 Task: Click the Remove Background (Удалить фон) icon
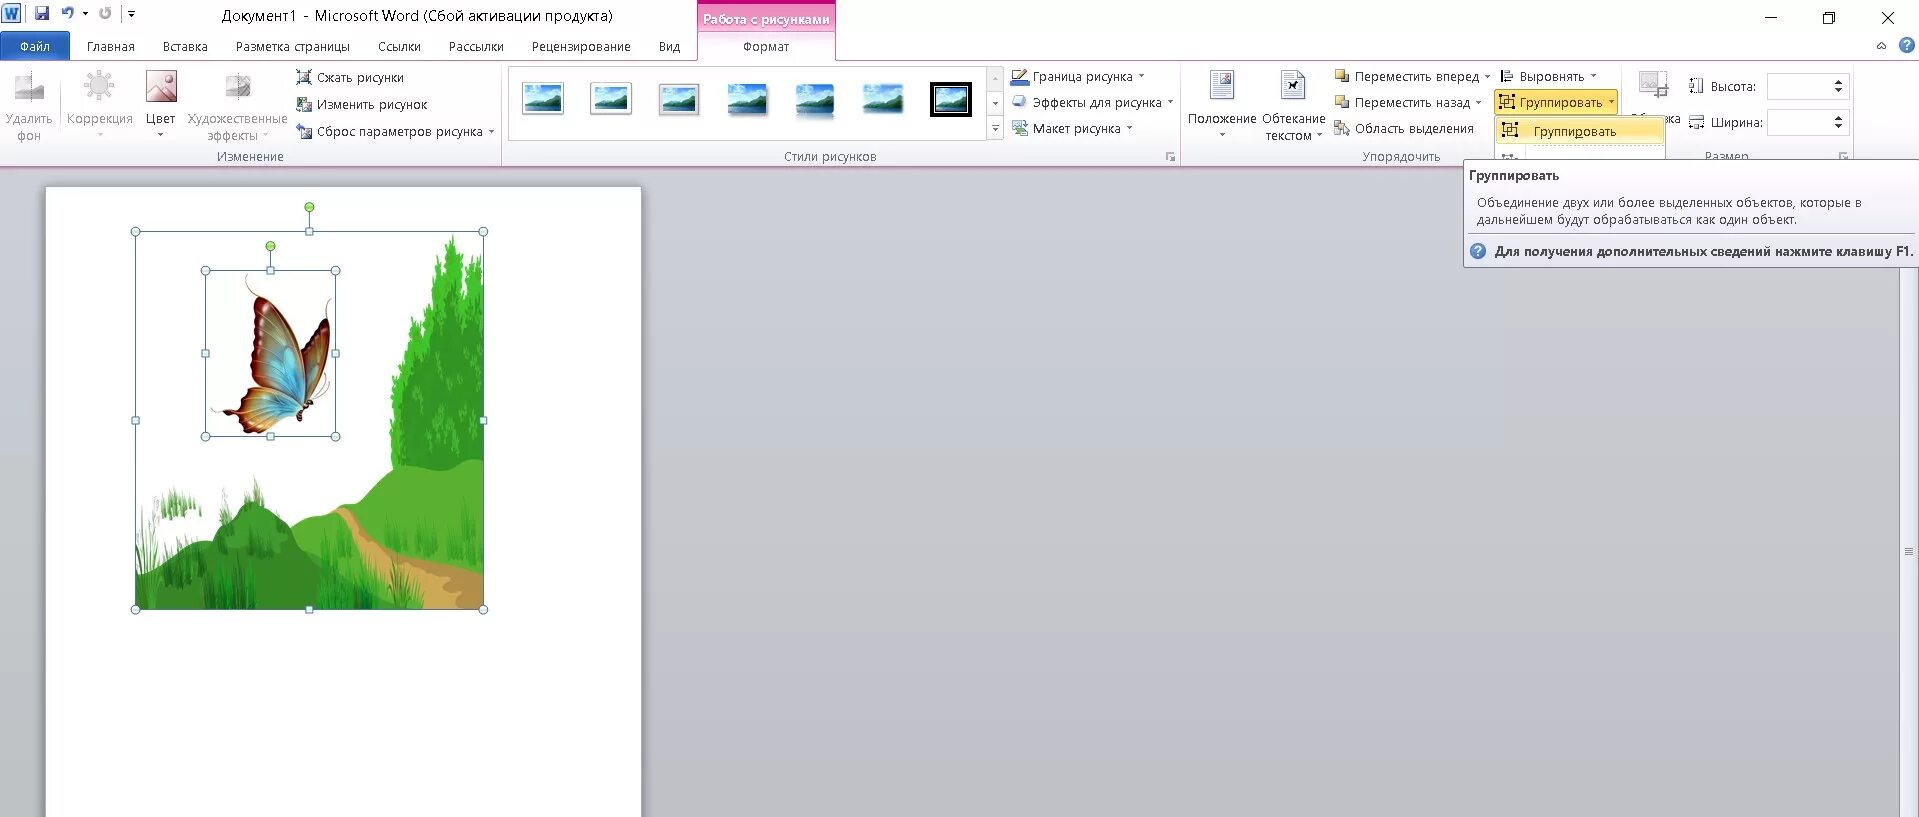click(29, 88)
